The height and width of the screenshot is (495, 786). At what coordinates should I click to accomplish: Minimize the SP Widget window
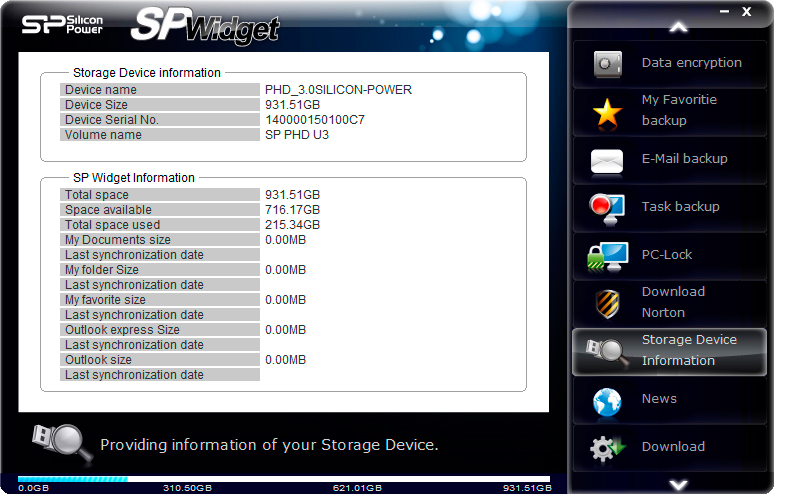[x=724, y=11]
